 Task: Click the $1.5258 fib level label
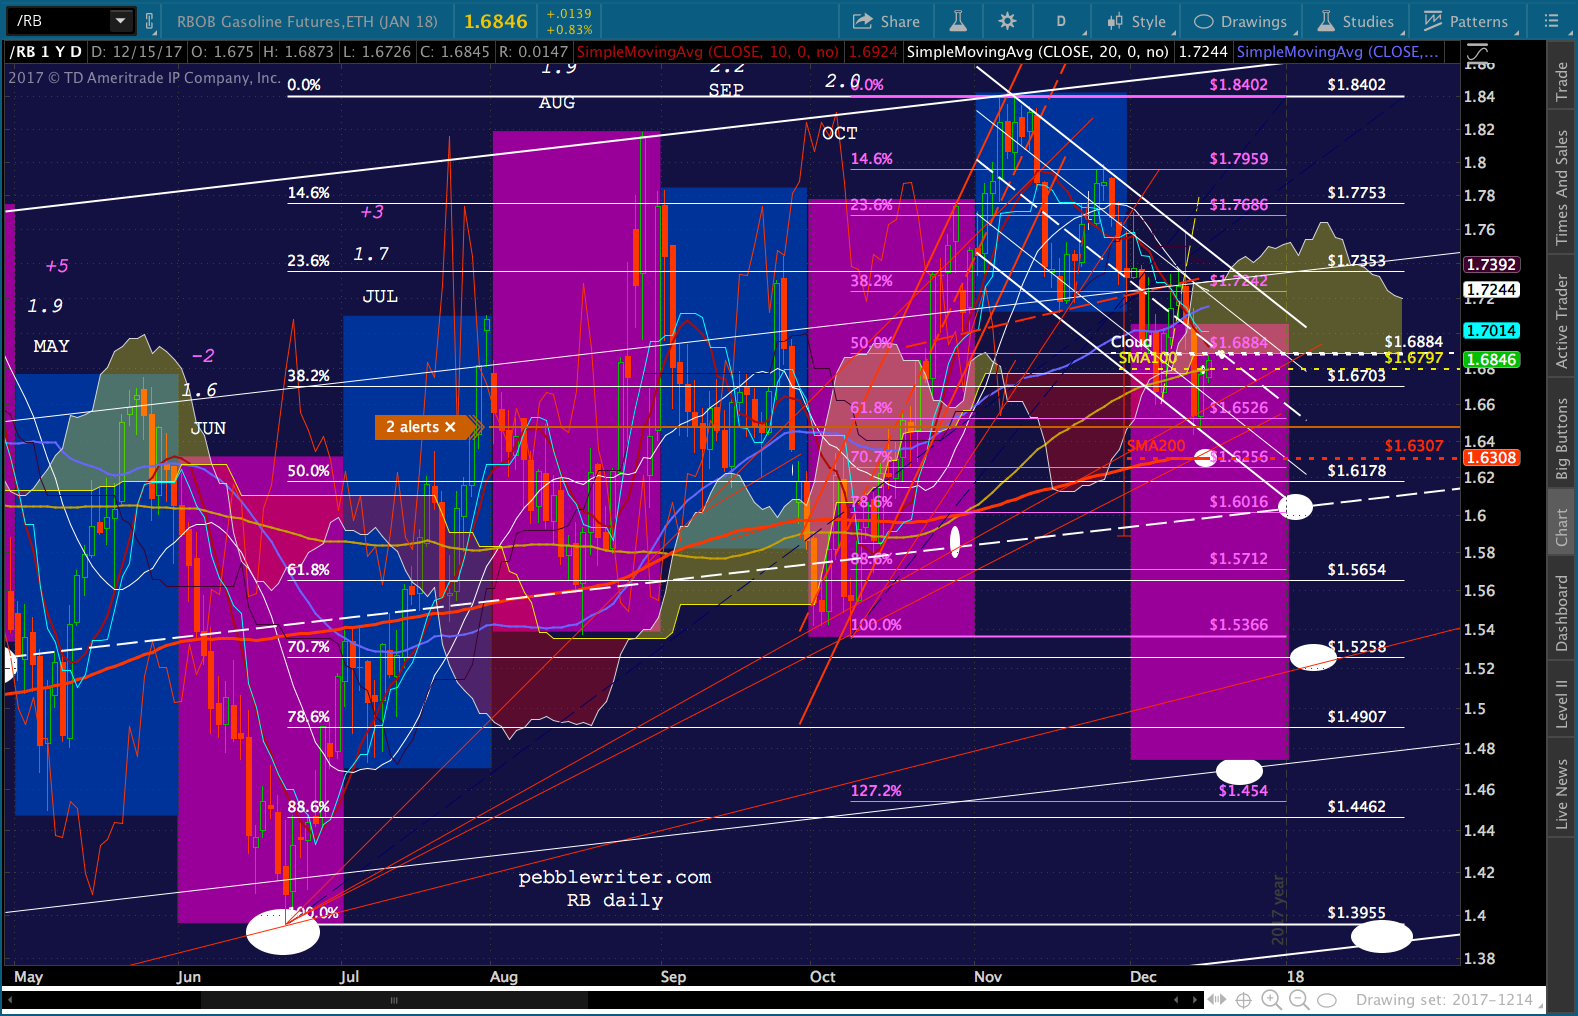point(1356,647)
